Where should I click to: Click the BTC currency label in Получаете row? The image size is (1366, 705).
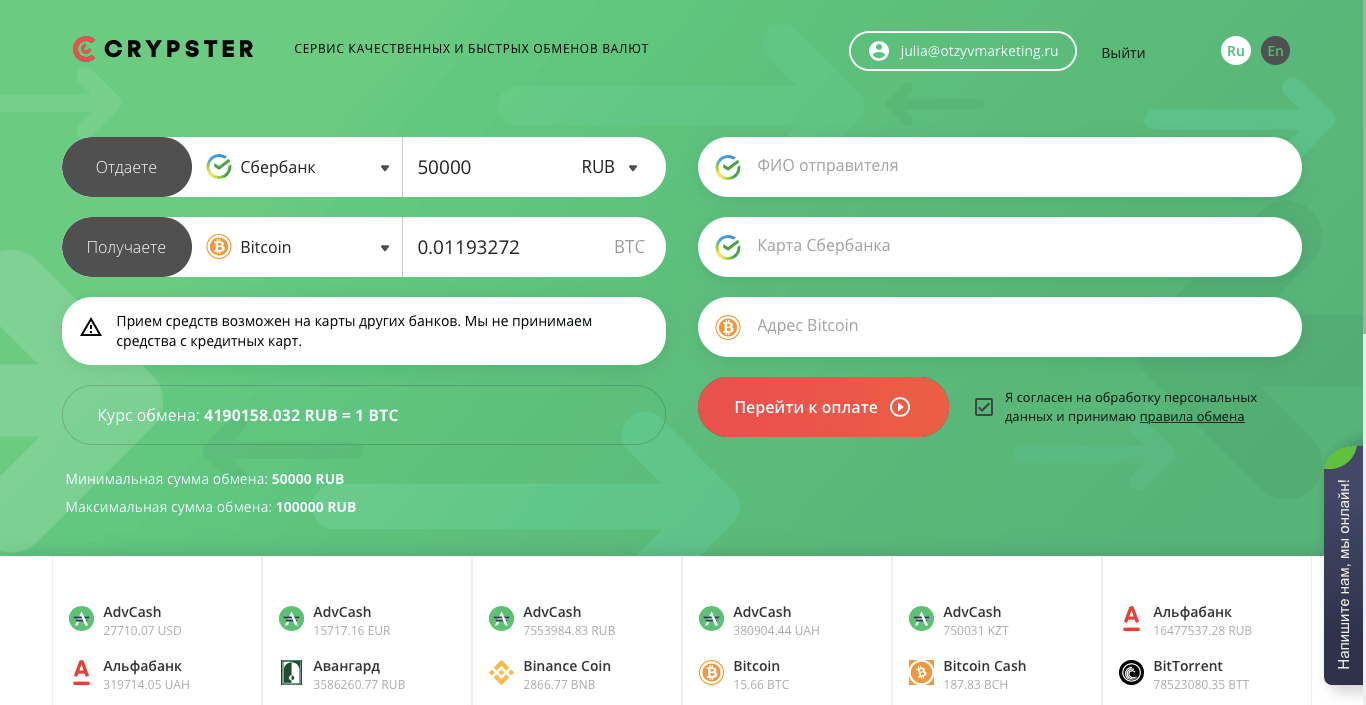pyautogui.click(x=629, y=247)
